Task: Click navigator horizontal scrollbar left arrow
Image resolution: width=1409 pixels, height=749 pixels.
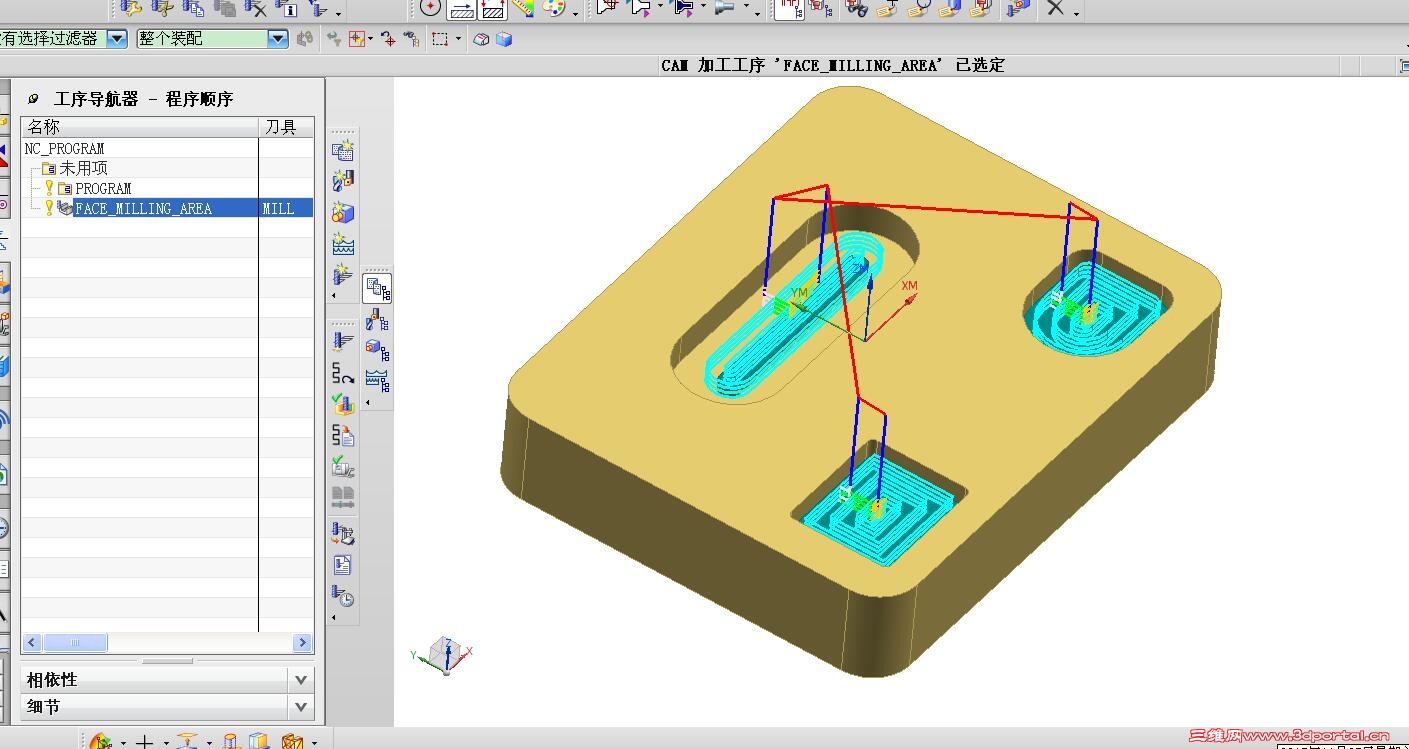Action: point(32,642)
